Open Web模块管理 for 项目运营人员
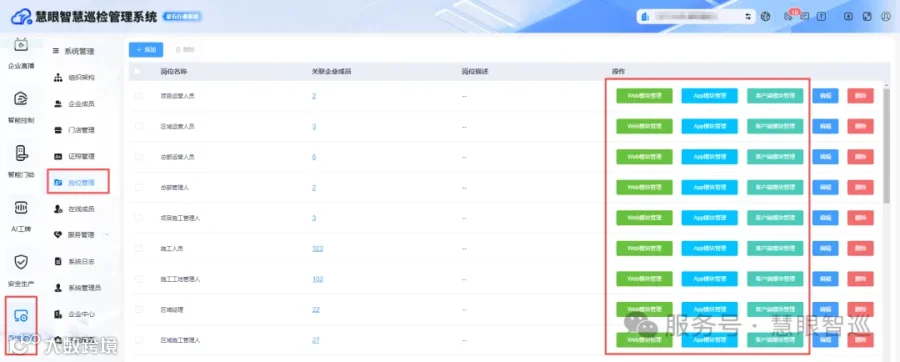Screen dimensions: 900x362 click(x=644, y=96)
